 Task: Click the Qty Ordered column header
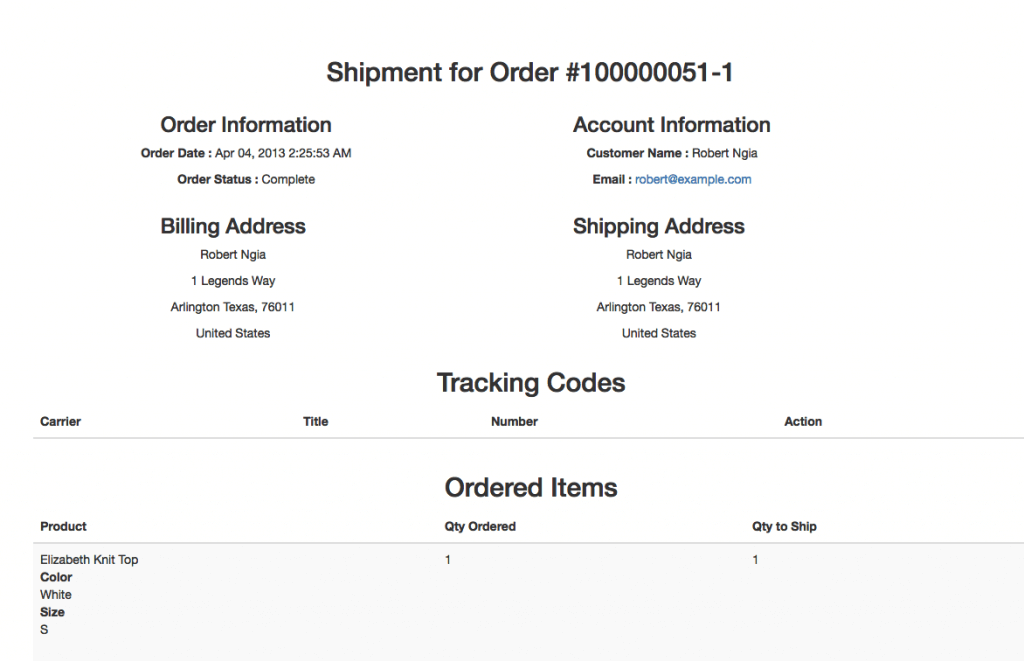[480, 527]
